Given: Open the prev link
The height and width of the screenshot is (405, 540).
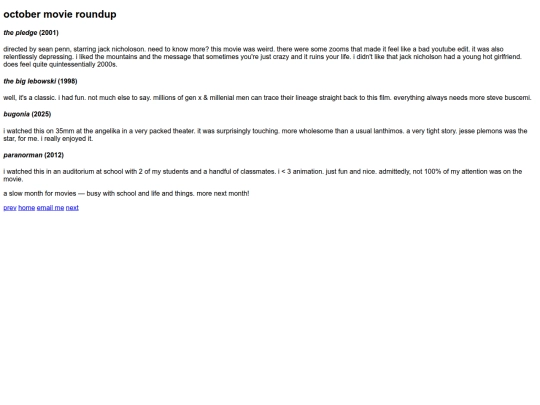Looking at the screenshot, I should pyautogui.click(x=10, y=208).
